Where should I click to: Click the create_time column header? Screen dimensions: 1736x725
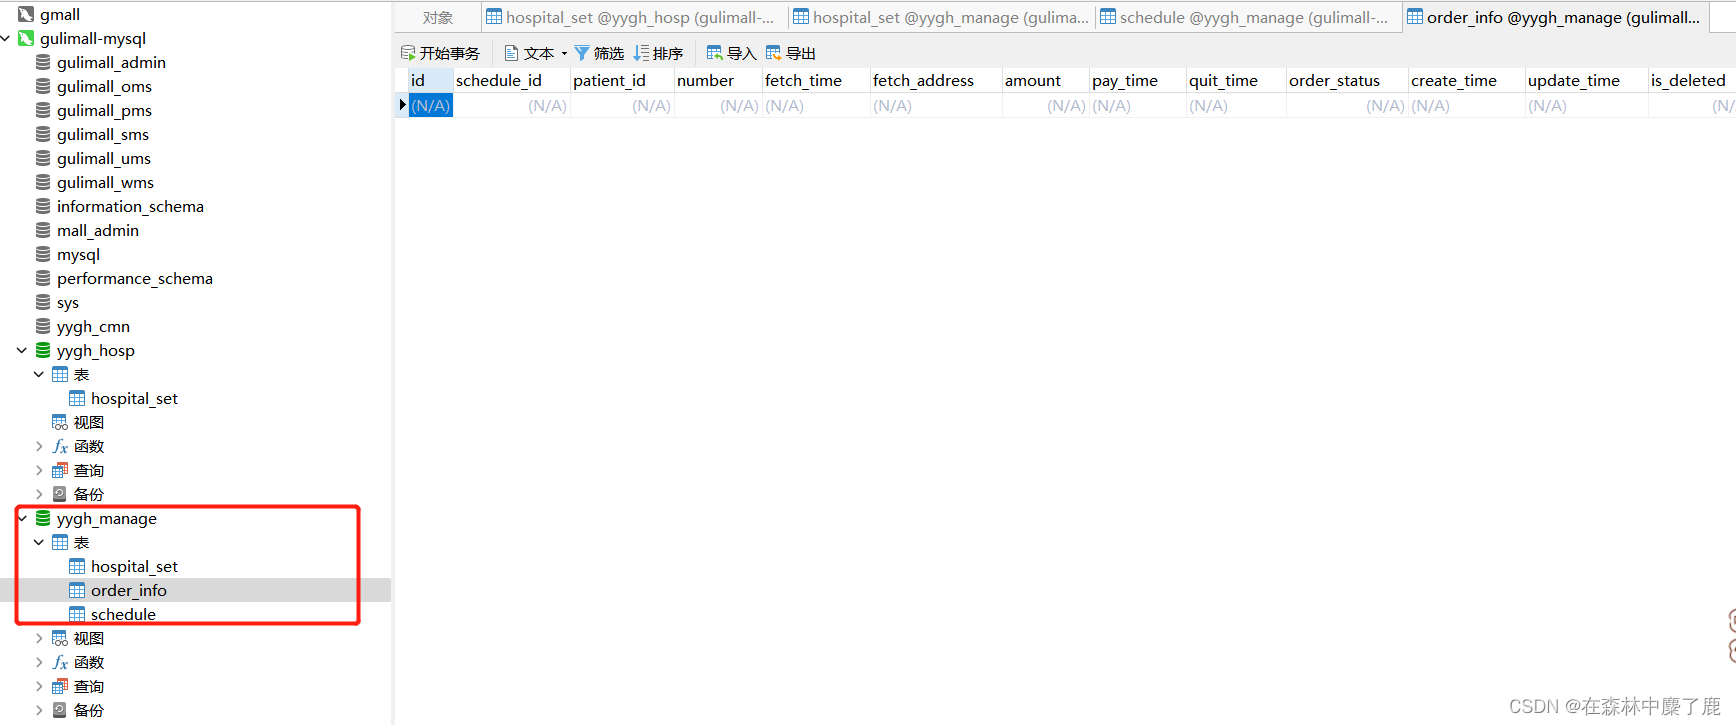tap(1467, 80)
